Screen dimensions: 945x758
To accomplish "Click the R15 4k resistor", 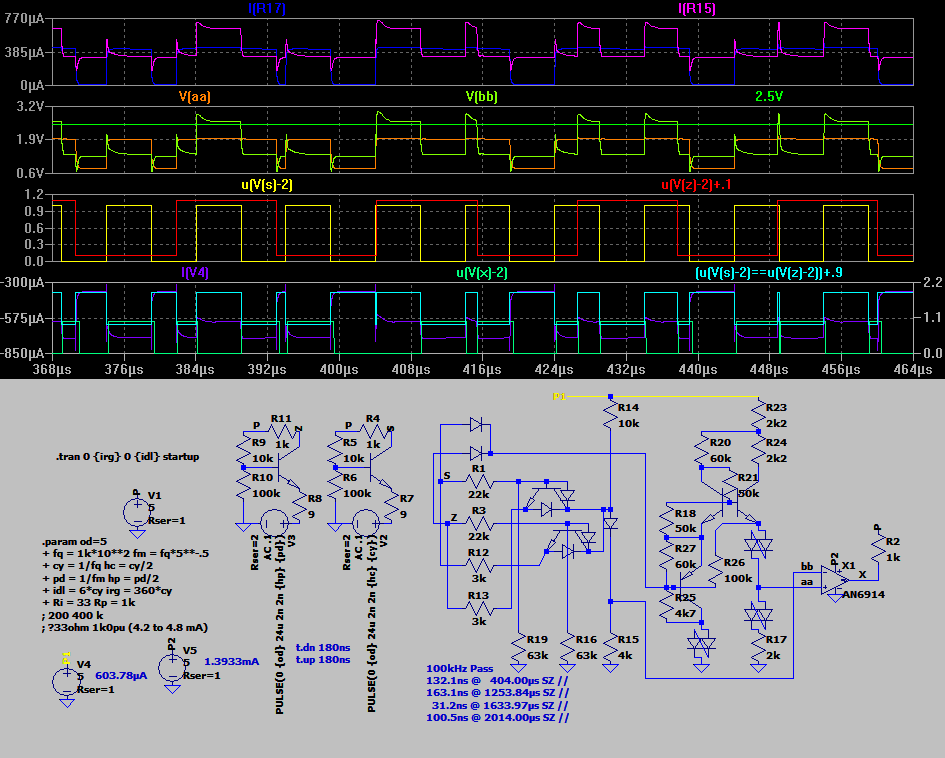I will (x=609, y=648).
